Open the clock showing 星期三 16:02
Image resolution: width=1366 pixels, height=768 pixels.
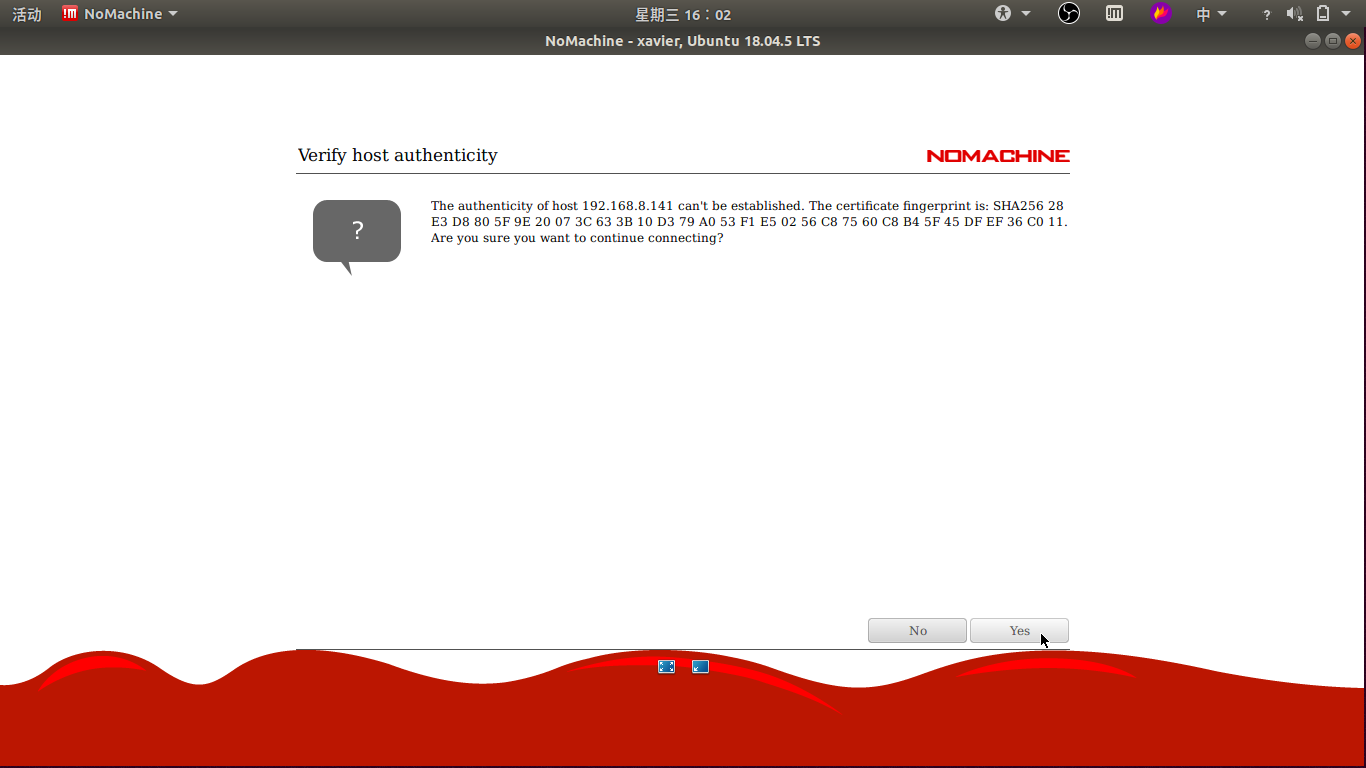click(x=683, y=14)
